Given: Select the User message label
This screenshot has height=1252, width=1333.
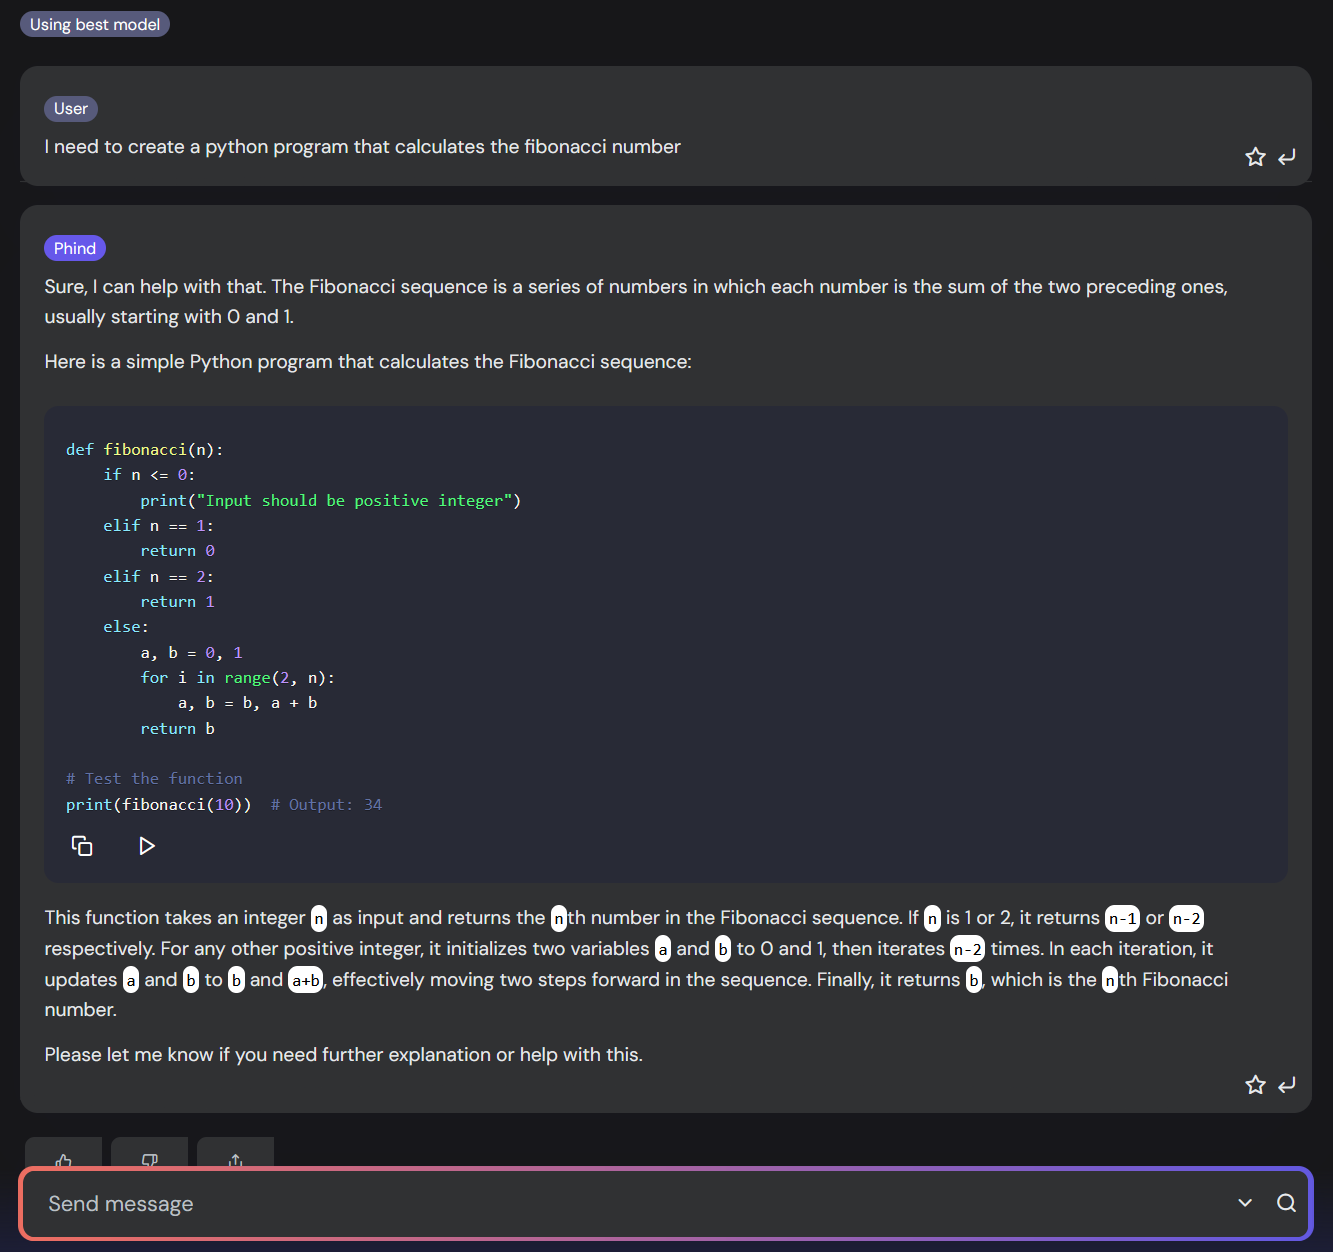Looking at the screenshot, I should point(70,108).
